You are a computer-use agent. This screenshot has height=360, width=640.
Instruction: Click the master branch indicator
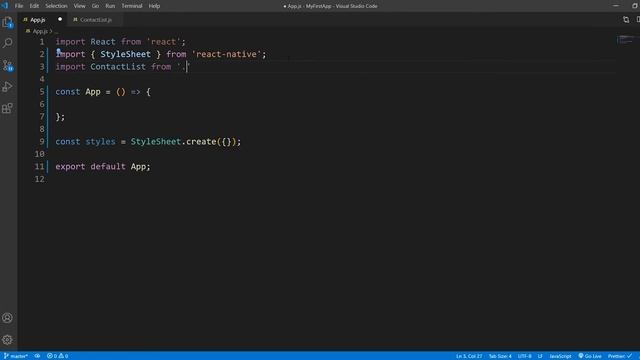16,356
